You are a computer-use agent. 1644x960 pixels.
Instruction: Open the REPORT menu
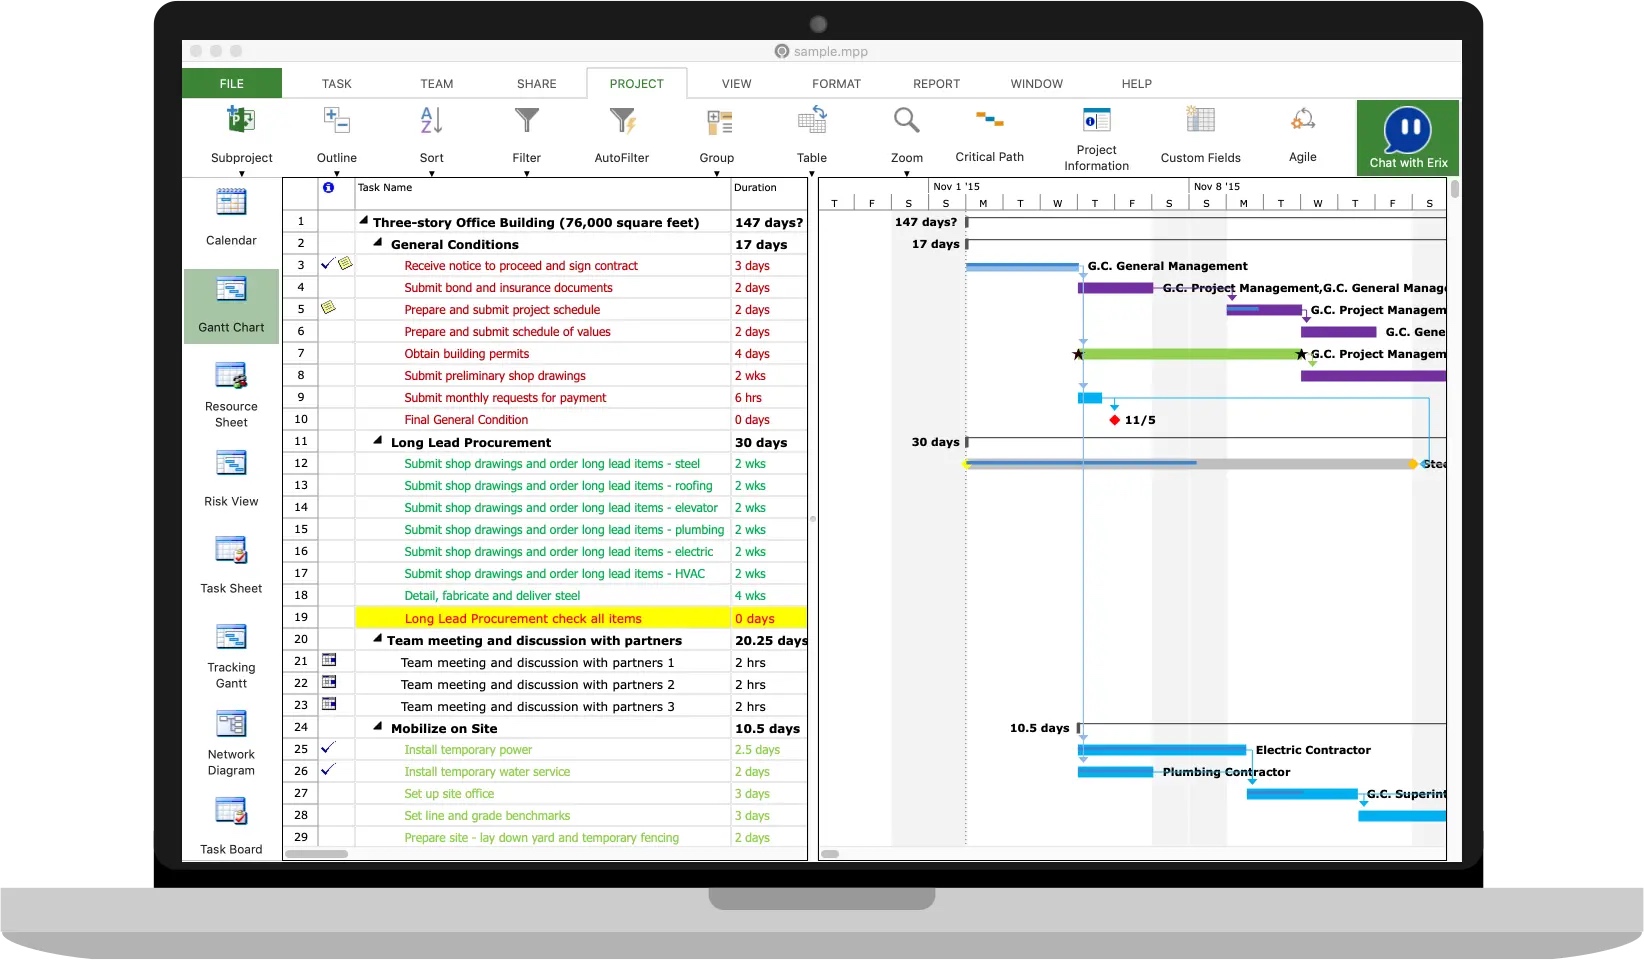(x=936, y=84)
